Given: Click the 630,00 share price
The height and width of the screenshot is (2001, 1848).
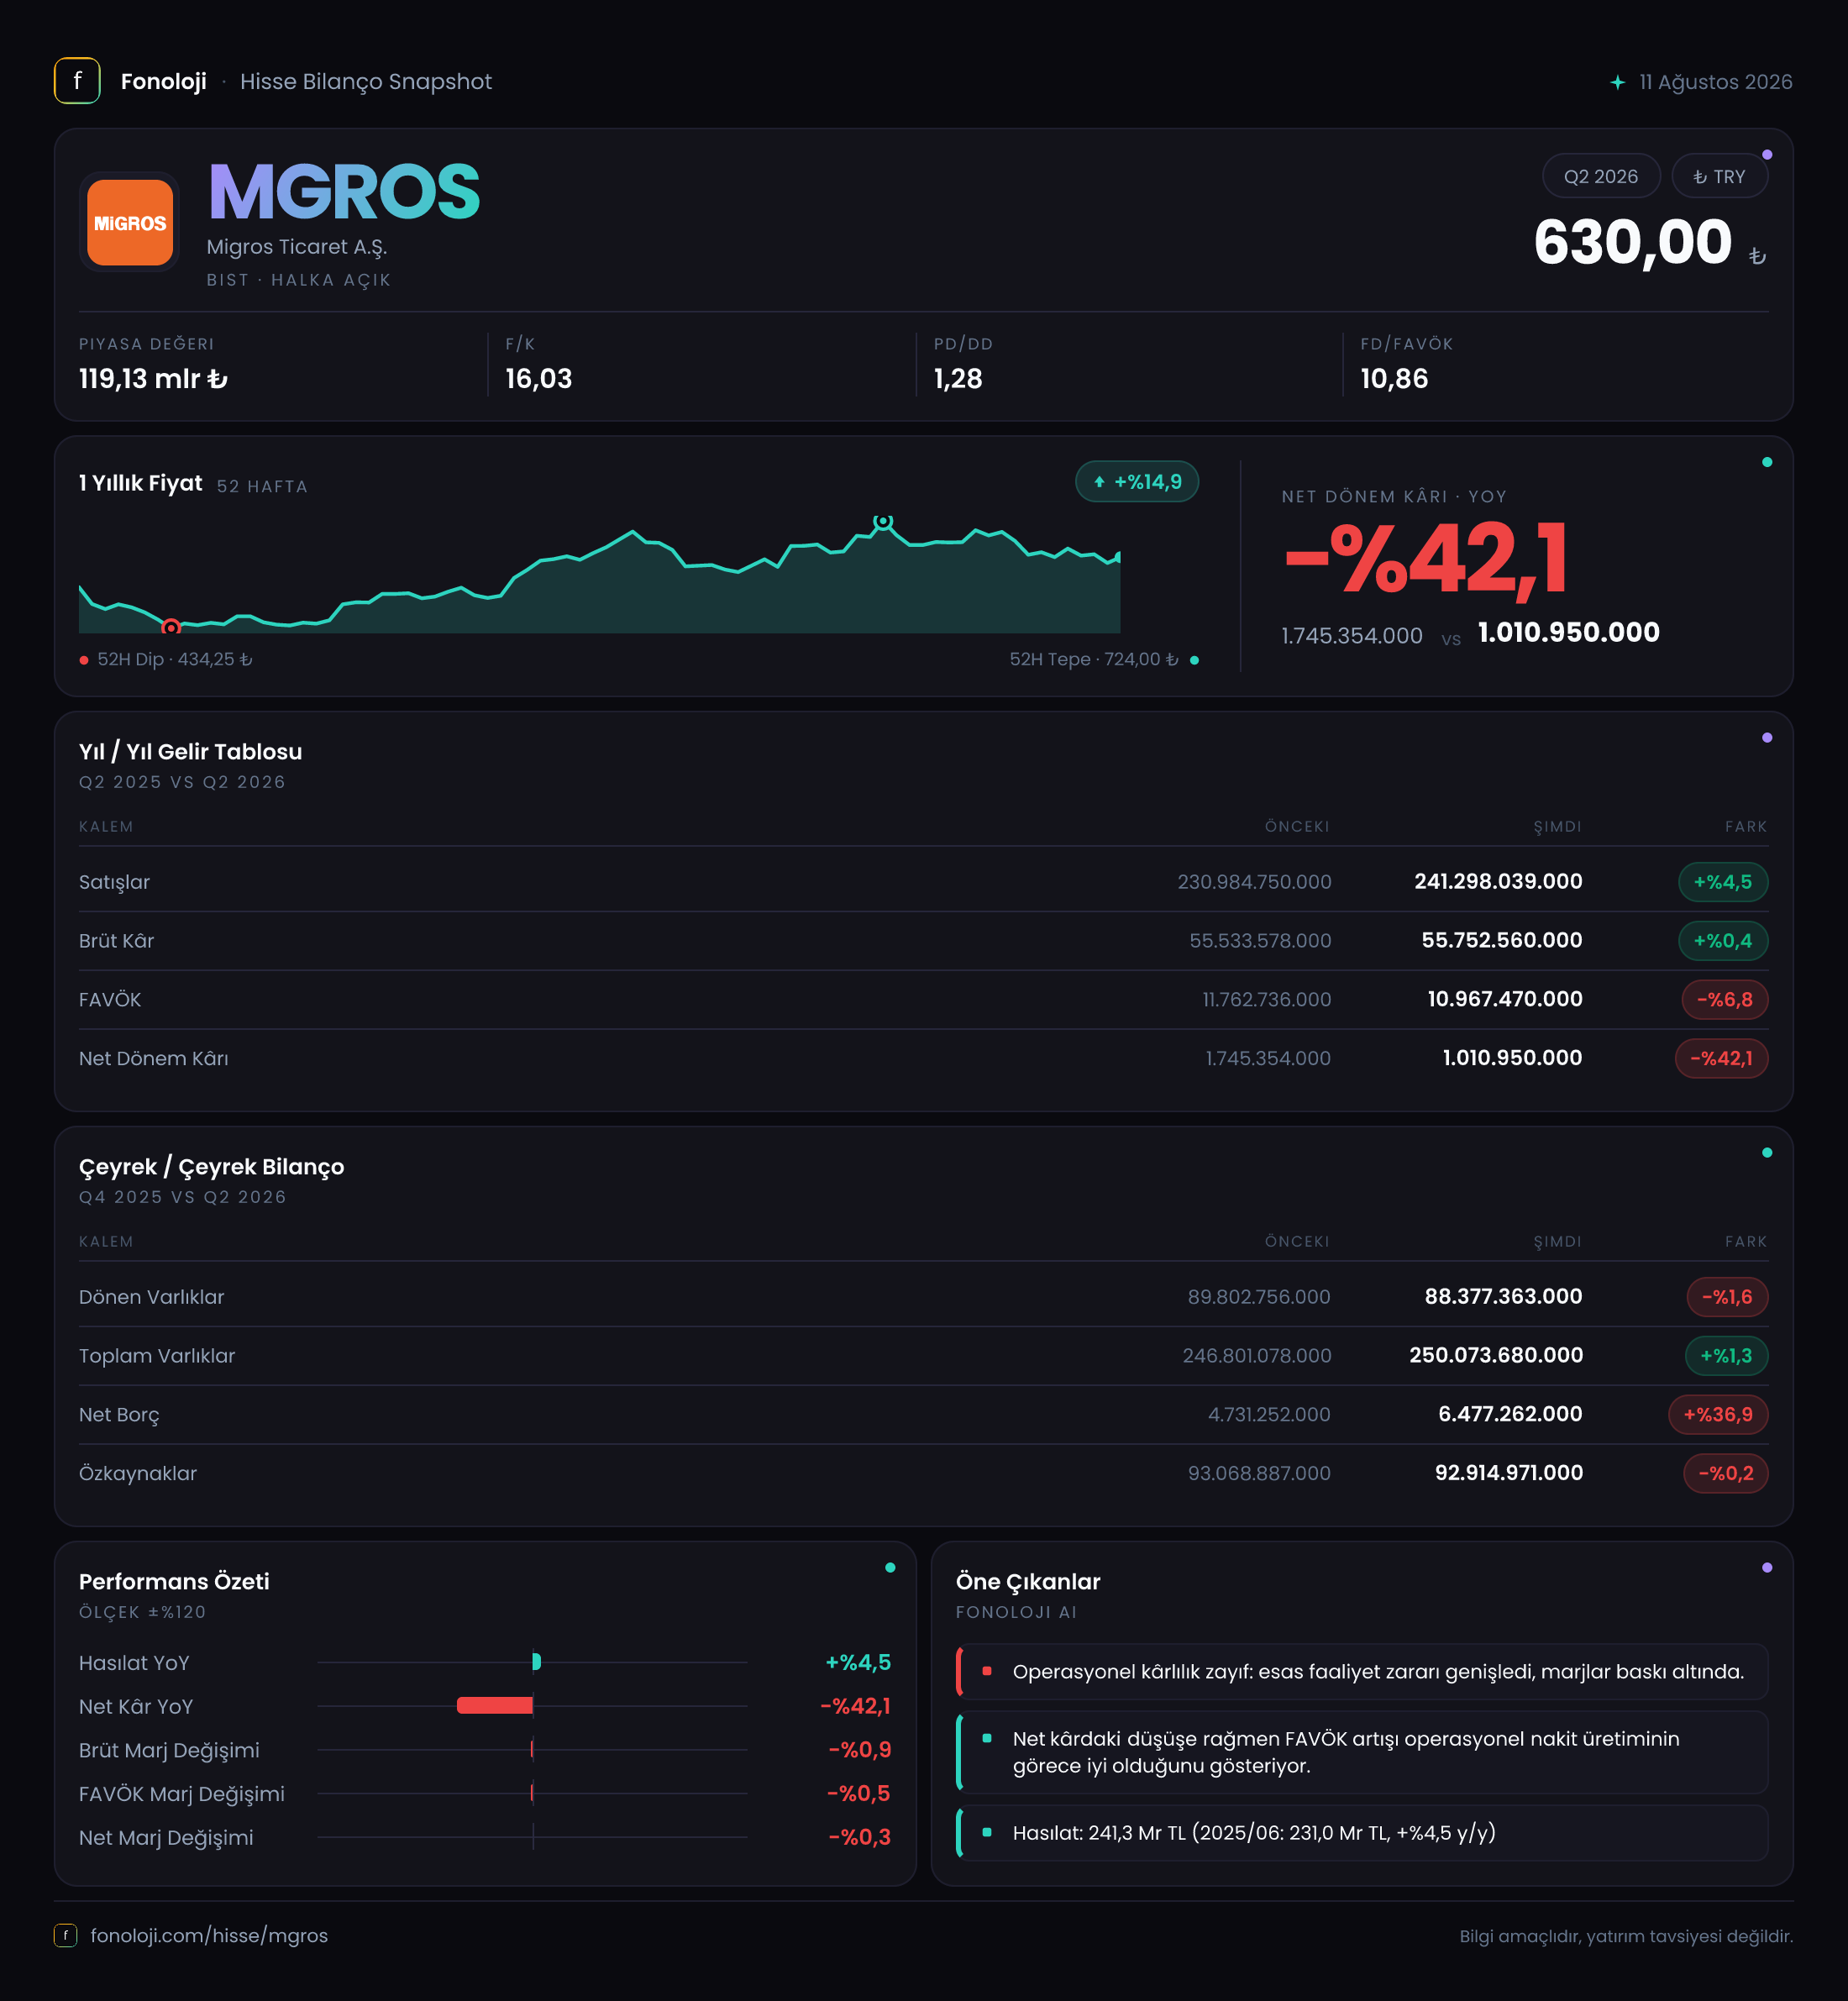Looking at the screenshot, I should (x=1632, y=242).
